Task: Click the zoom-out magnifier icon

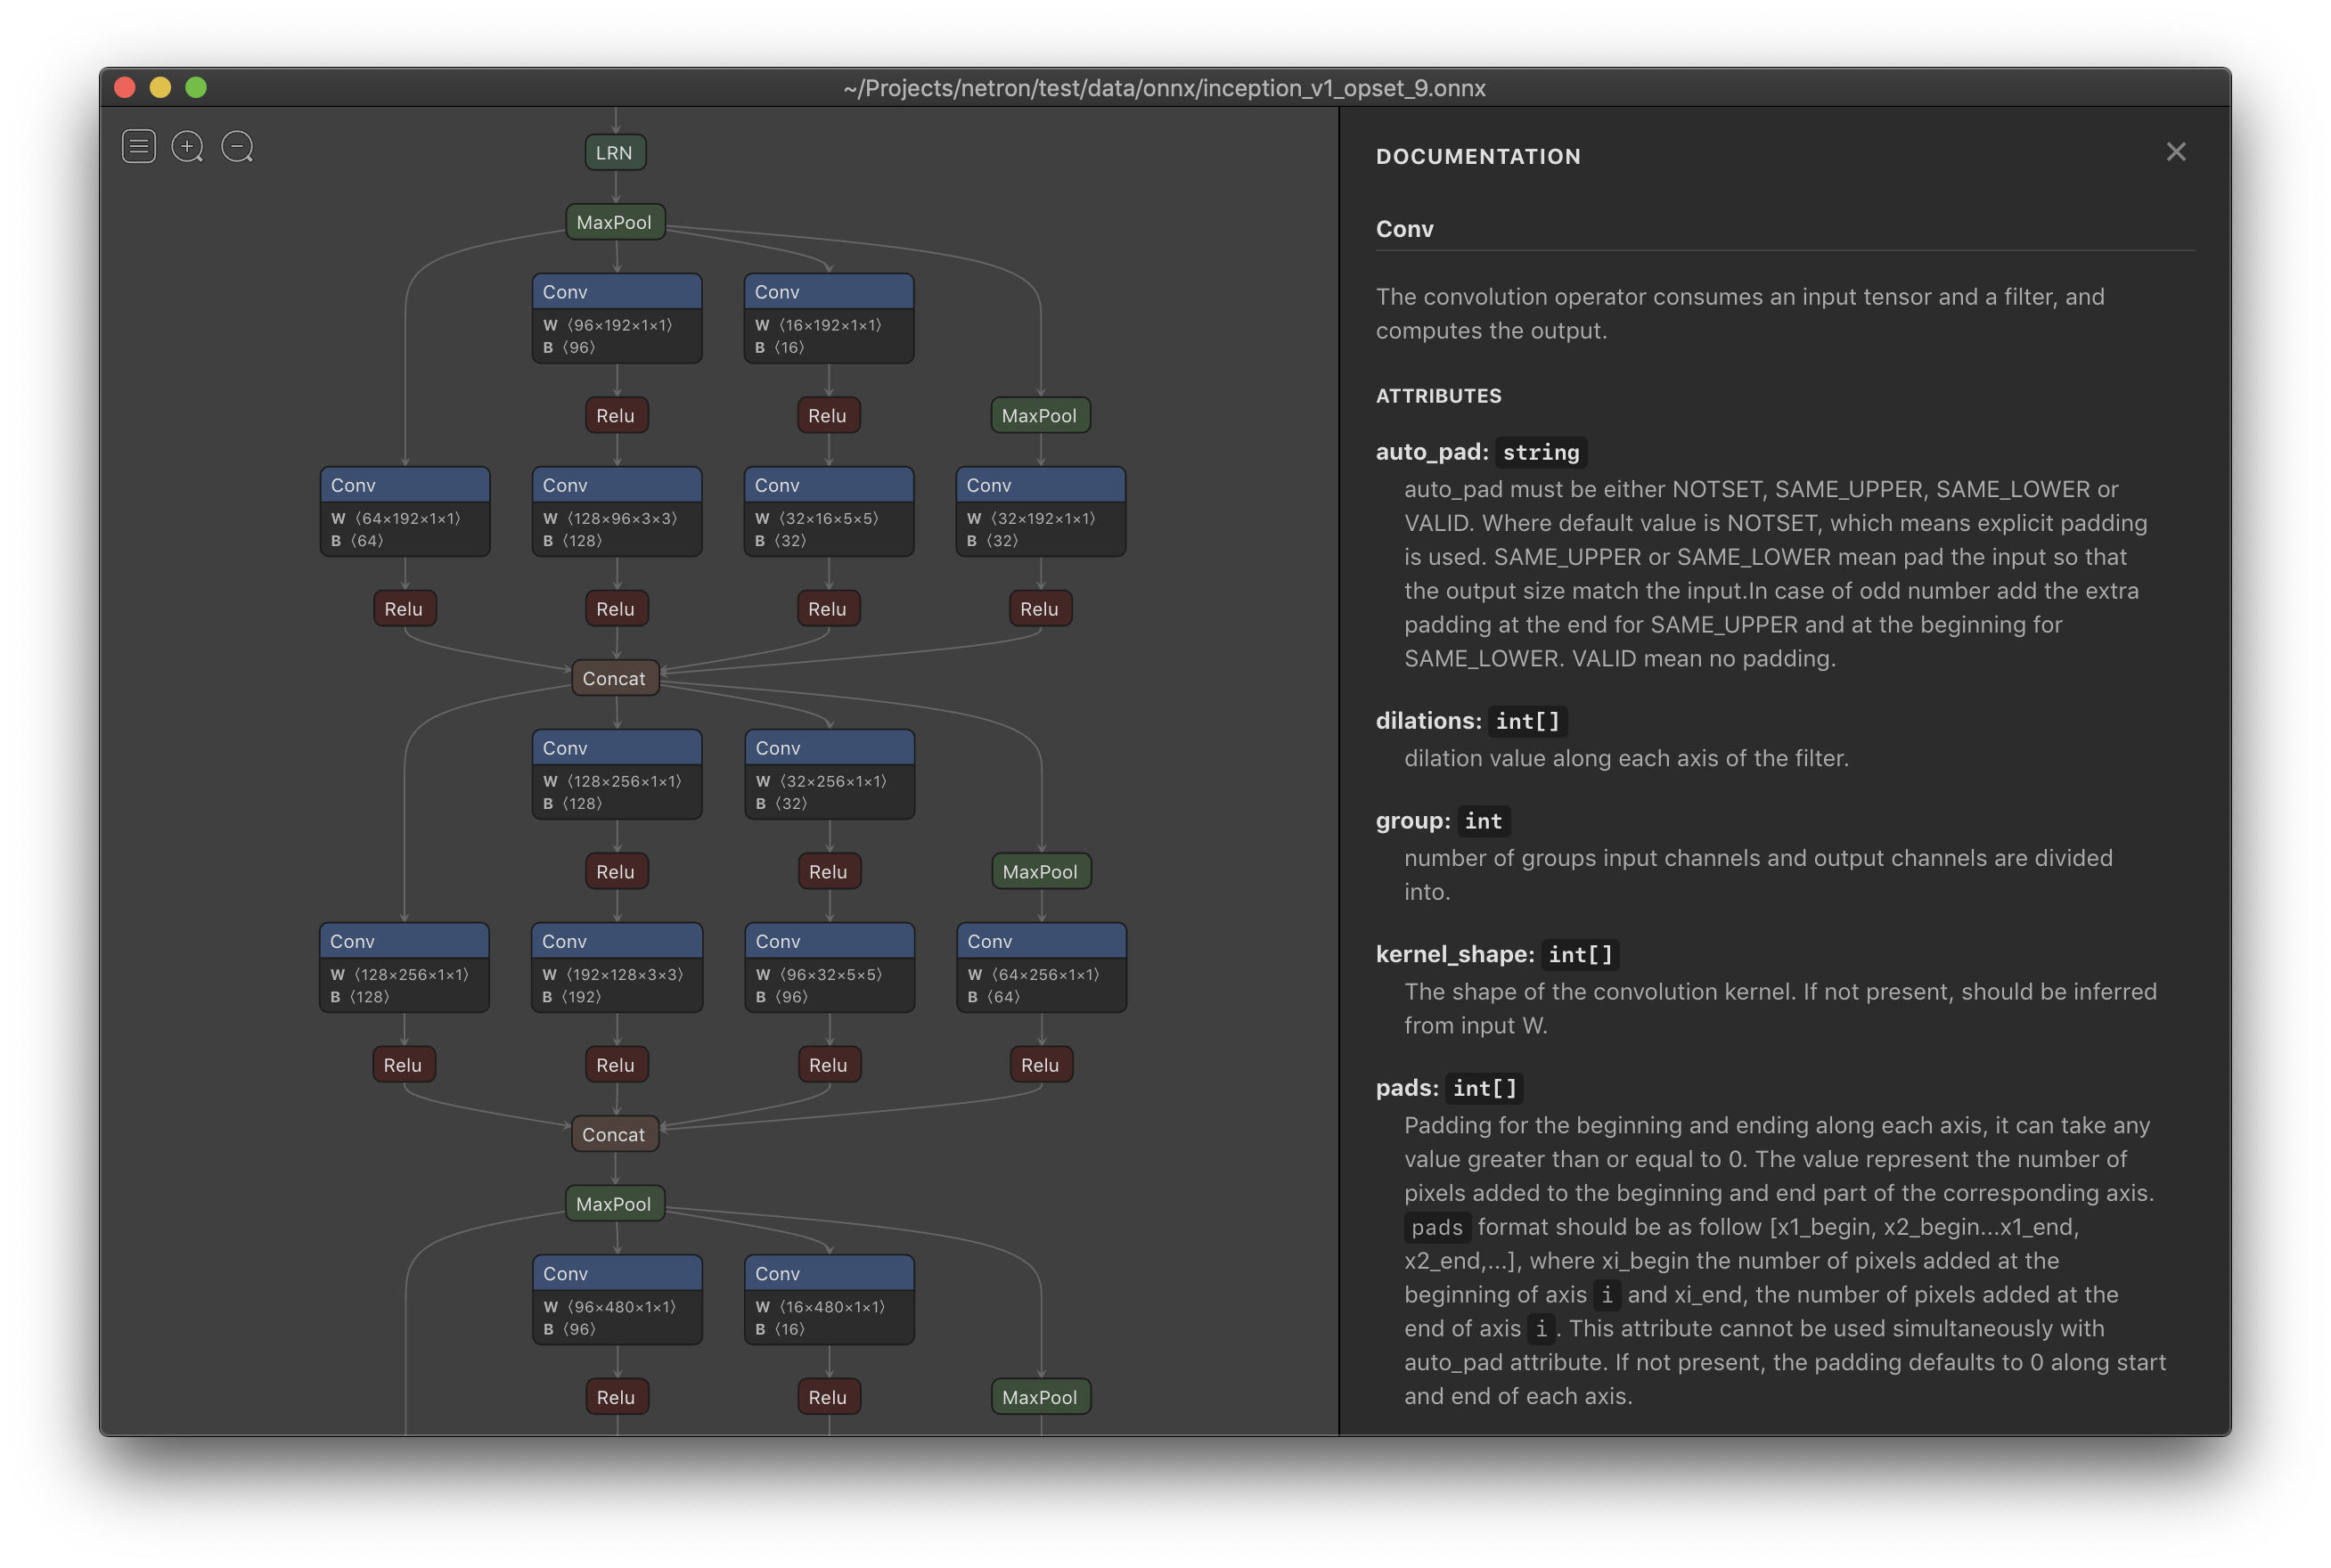Action: tap(236, 145)
